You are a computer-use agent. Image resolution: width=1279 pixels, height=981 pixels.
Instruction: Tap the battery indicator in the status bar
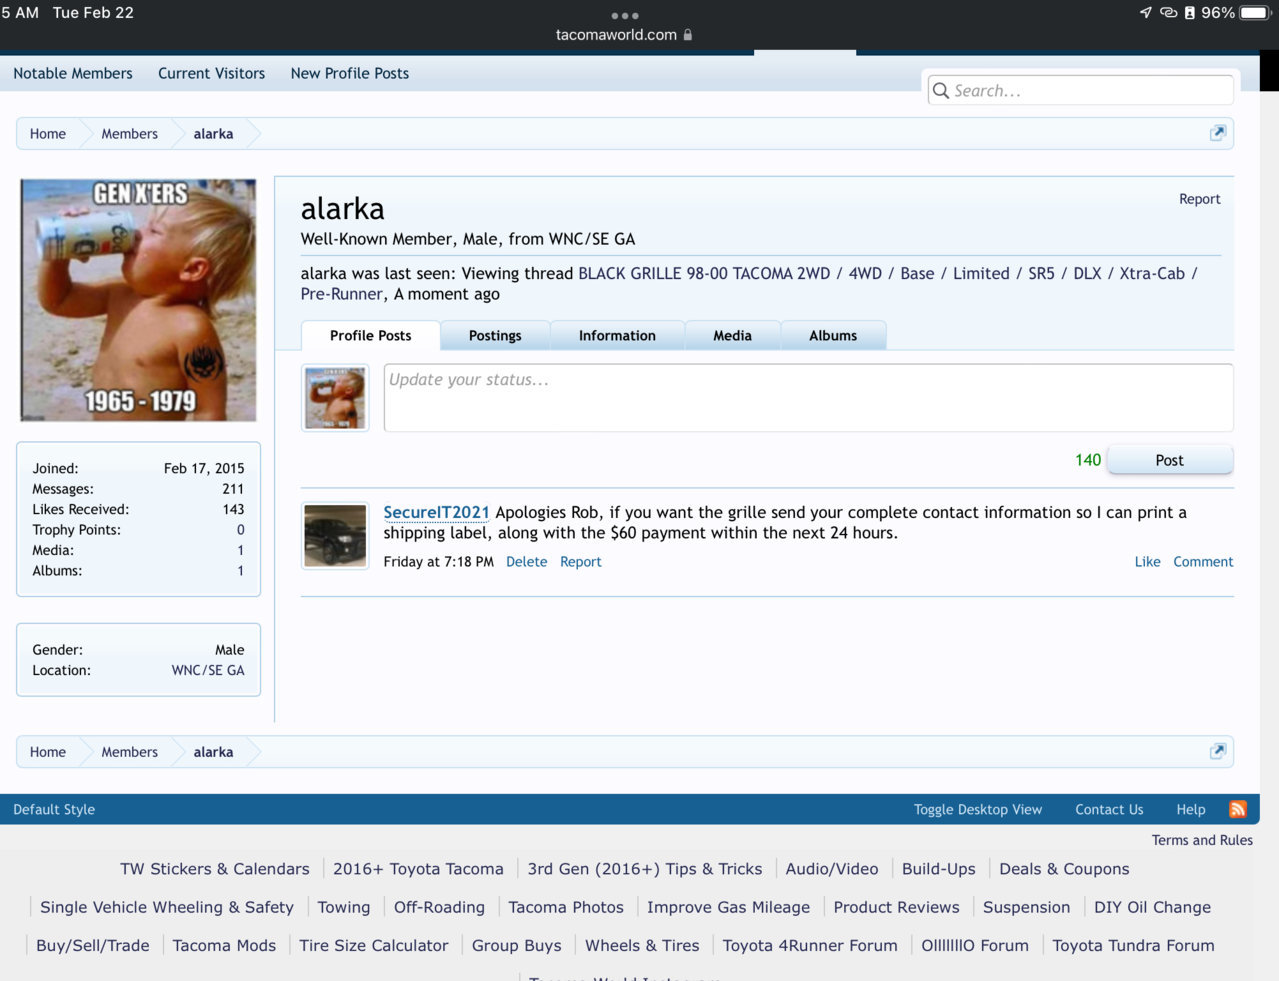(1256, 12)
